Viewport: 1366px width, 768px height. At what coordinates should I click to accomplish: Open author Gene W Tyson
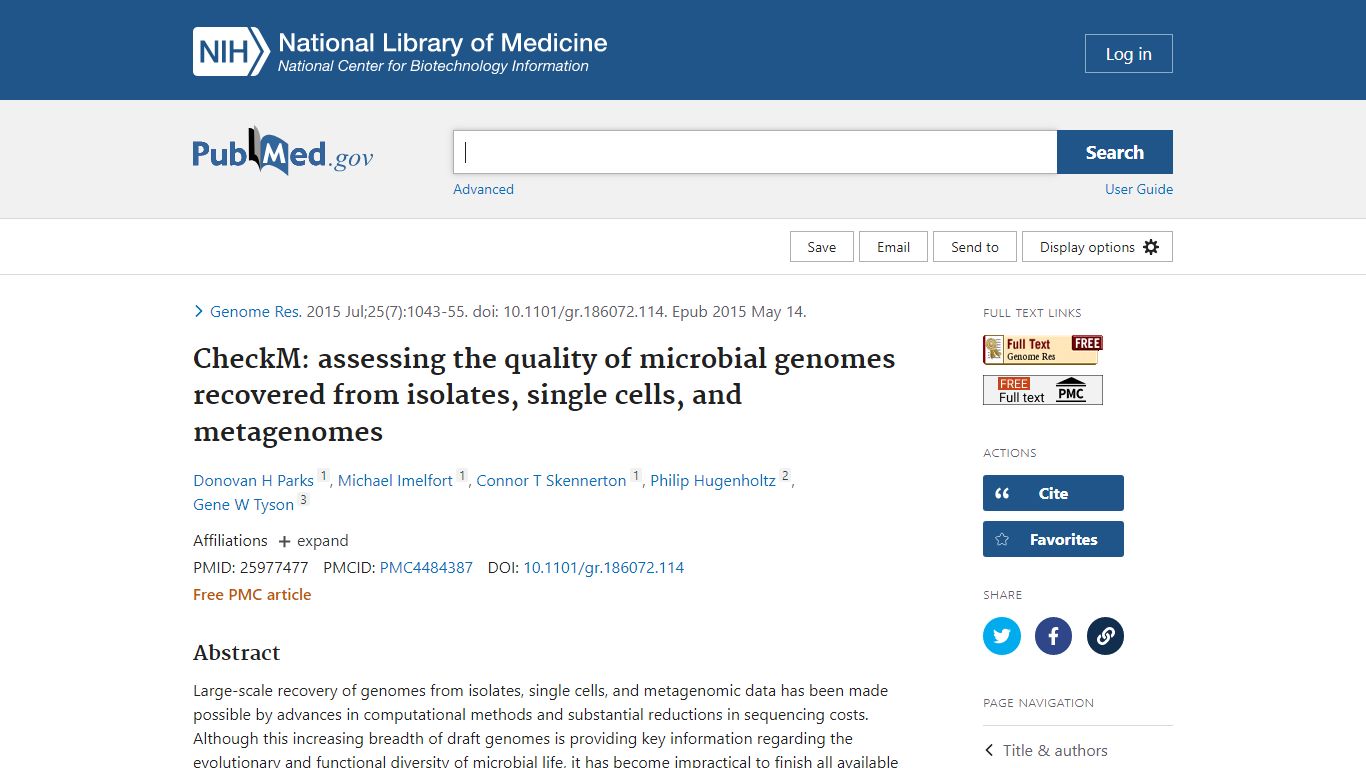(x=243, y=505)
